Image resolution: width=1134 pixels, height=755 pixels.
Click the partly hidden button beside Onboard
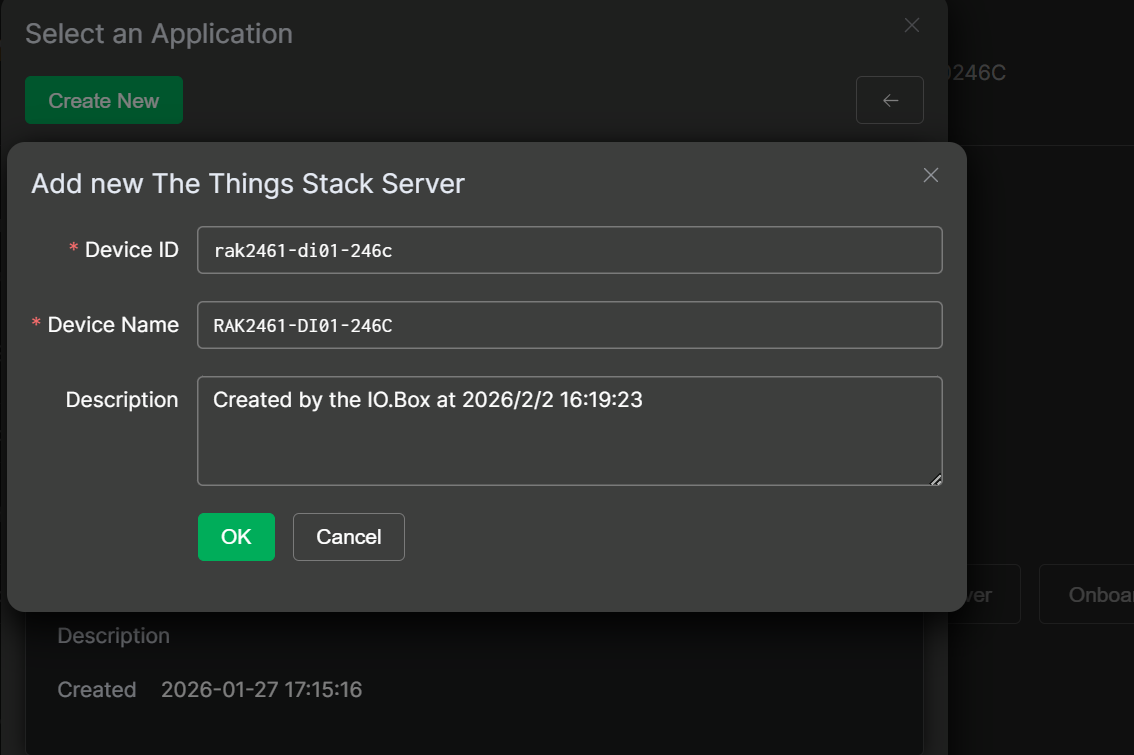[985, 594]
